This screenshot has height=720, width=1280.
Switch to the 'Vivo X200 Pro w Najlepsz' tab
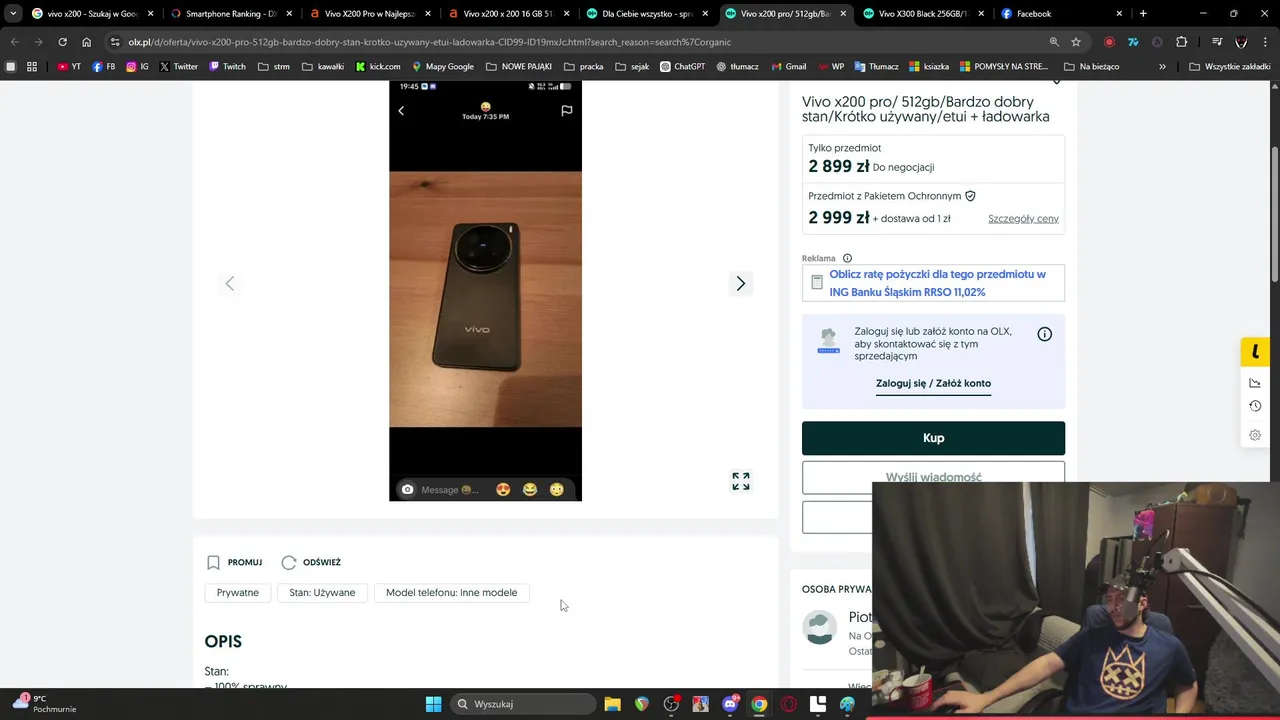pyautogui.click(x=368, y=14)
